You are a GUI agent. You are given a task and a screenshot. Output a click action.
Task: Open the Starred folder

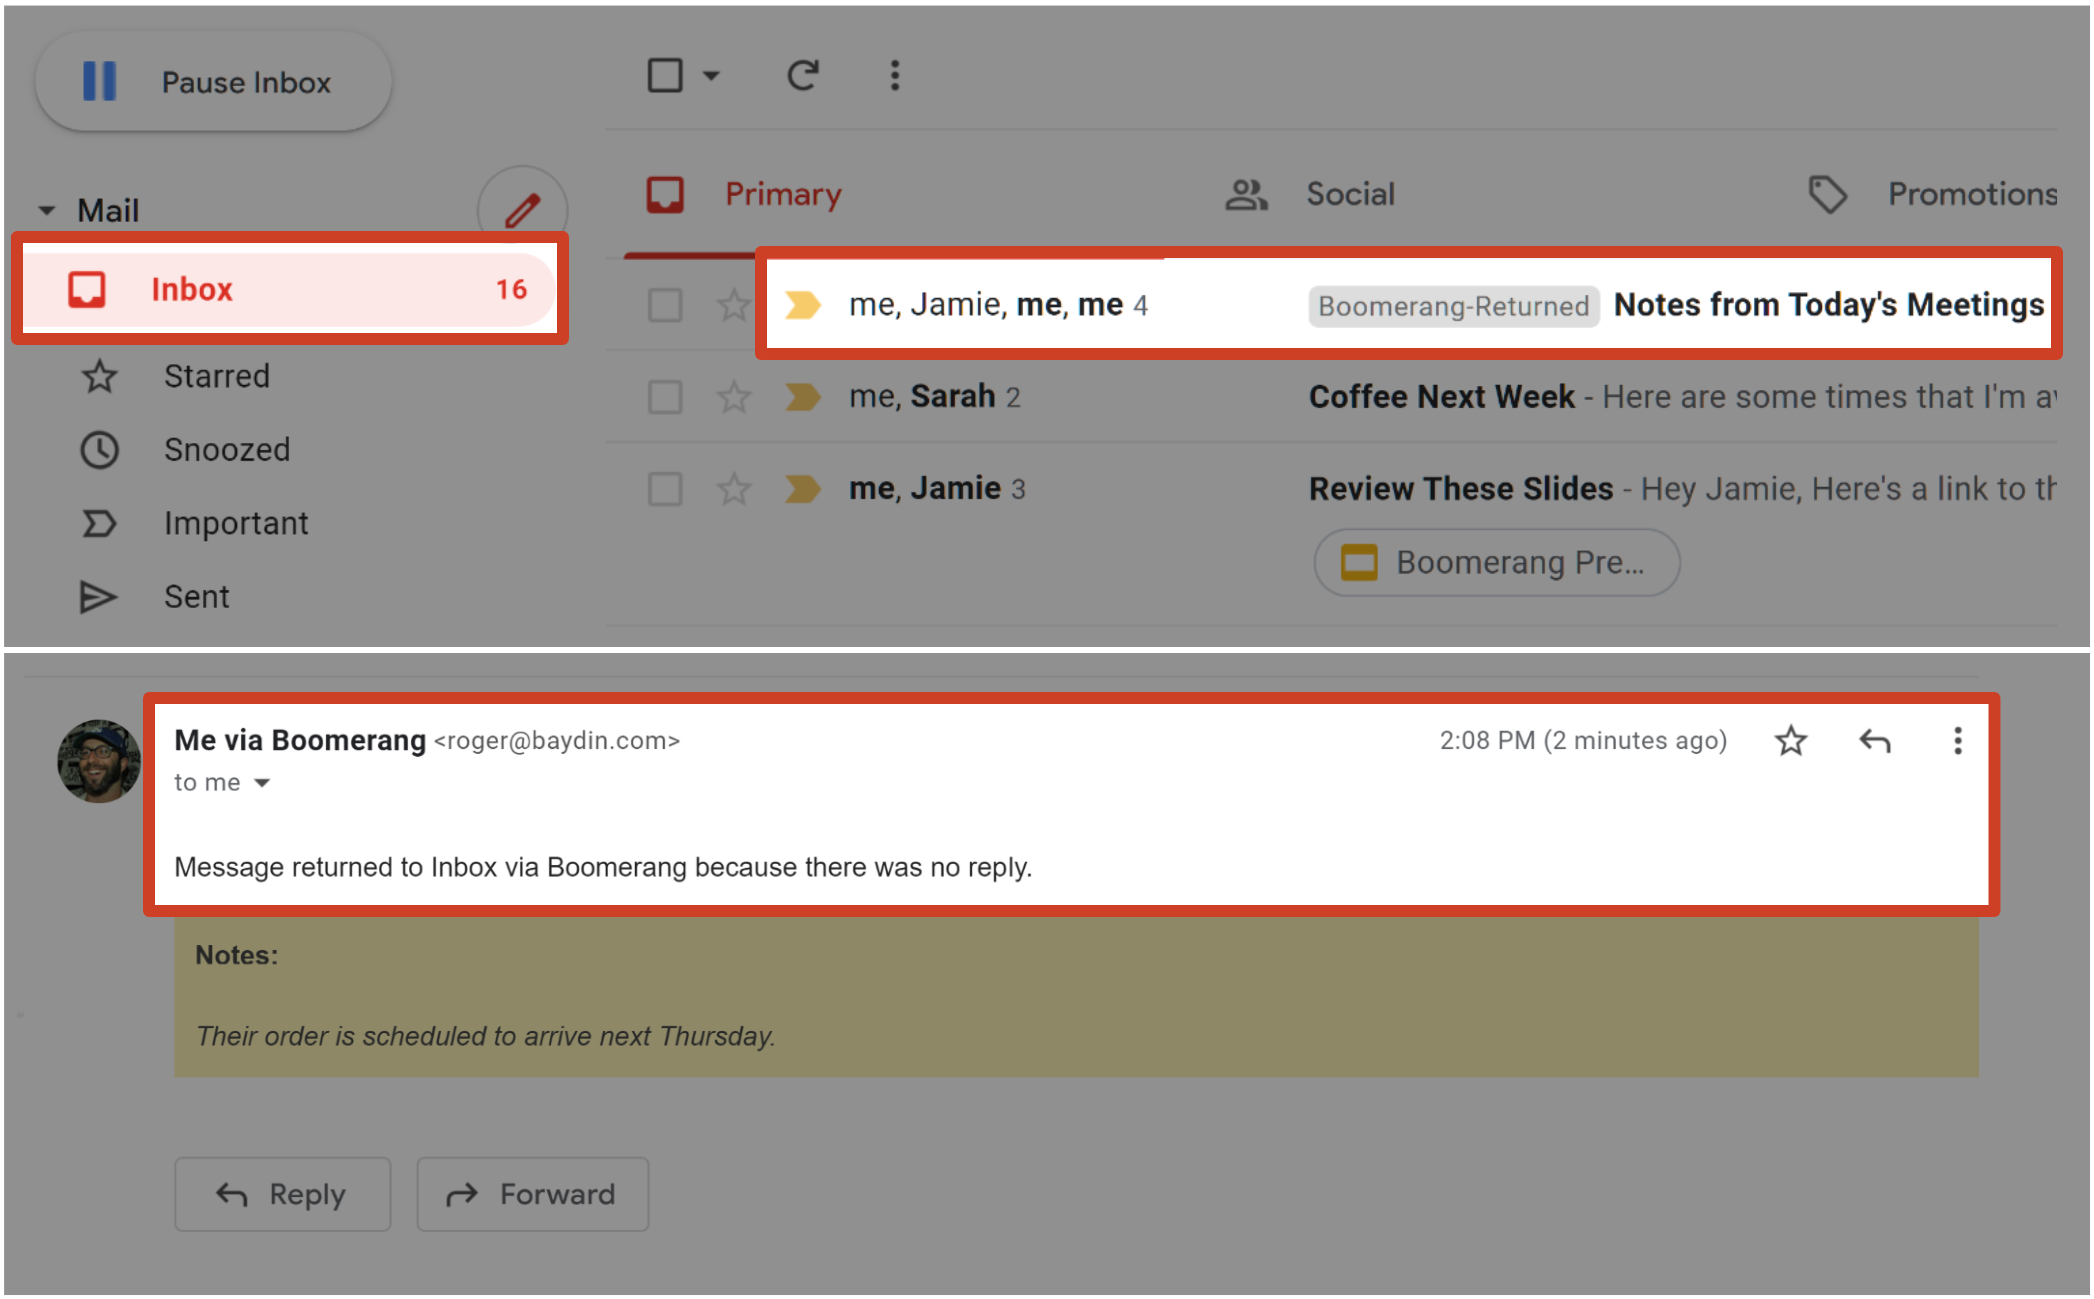pyautogui.click(x=216, y=376)
